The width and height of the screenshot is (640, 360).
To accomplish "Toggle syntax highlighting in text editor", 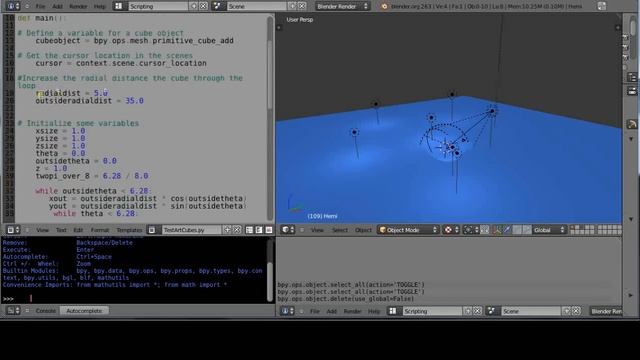I will [269, 230].
